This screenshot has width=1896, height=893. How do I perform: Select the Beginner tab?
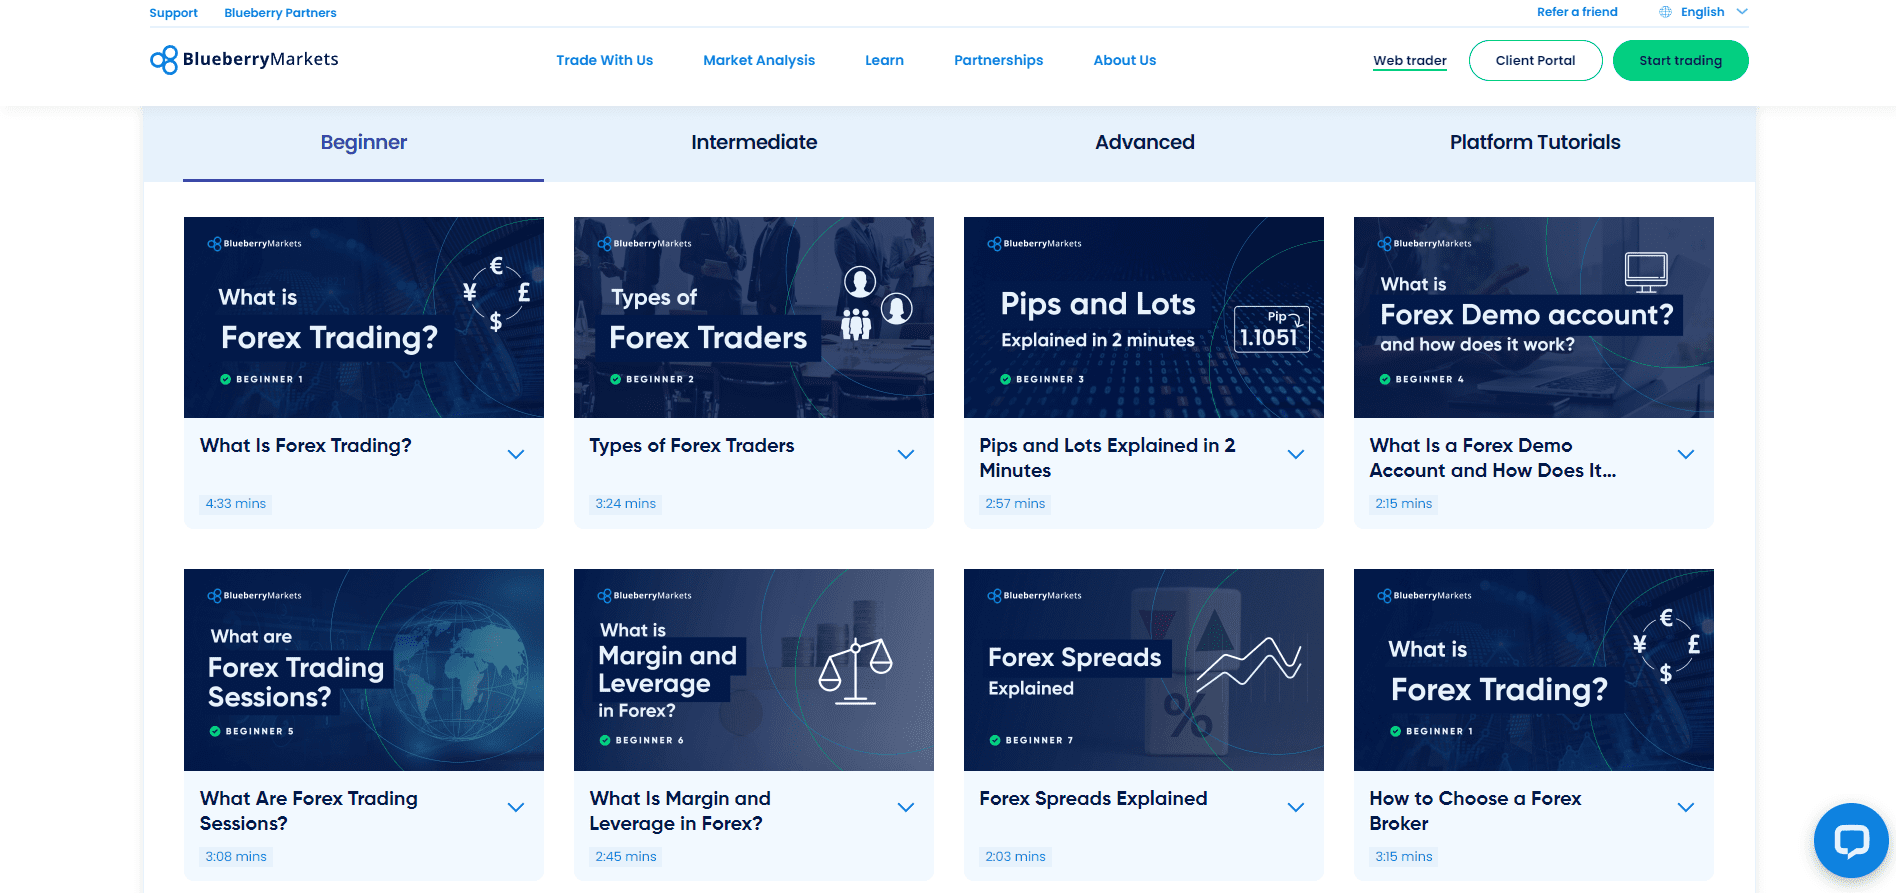click(364, 143)
